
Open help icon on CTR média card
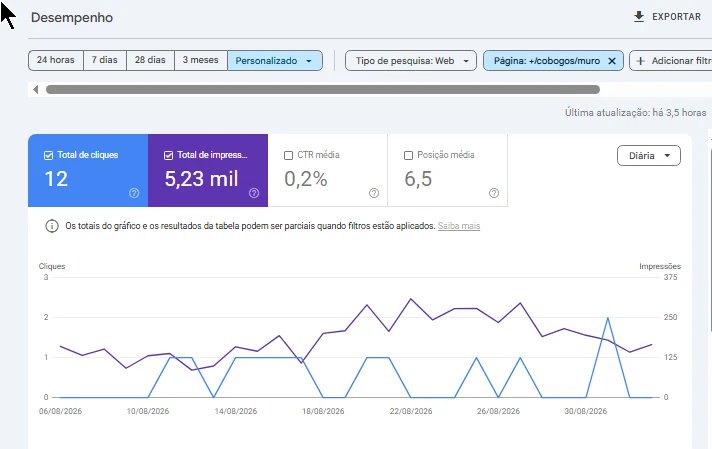(374, 193)
